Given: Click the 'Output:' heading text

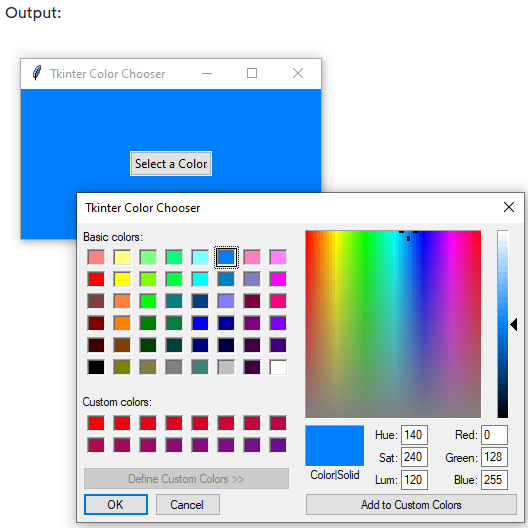Looking at the screenshot, I should pos(33,13).
